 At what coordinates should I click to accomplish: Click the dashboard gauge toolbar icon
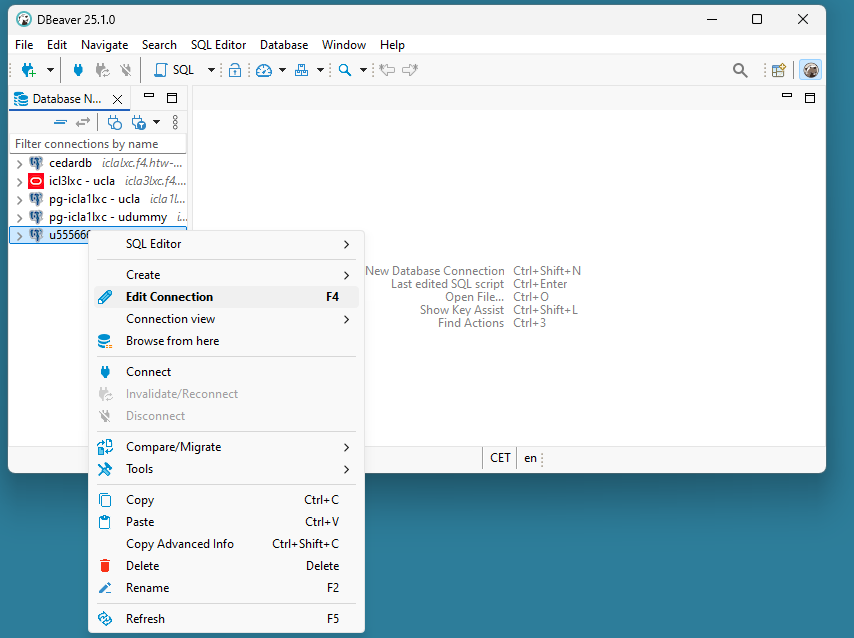264,70
